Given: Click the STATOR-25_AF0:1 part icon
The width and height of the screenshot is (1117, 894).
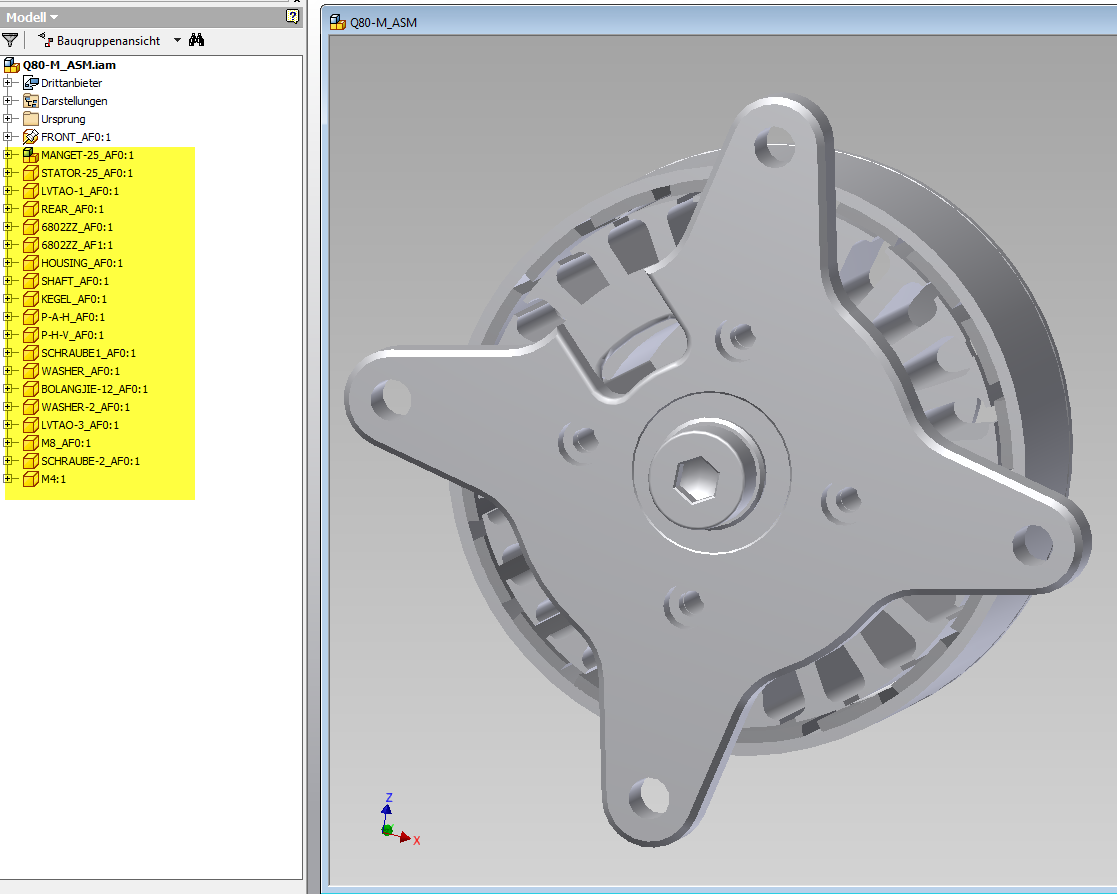Looking at the screenshot, I should 31,172.
